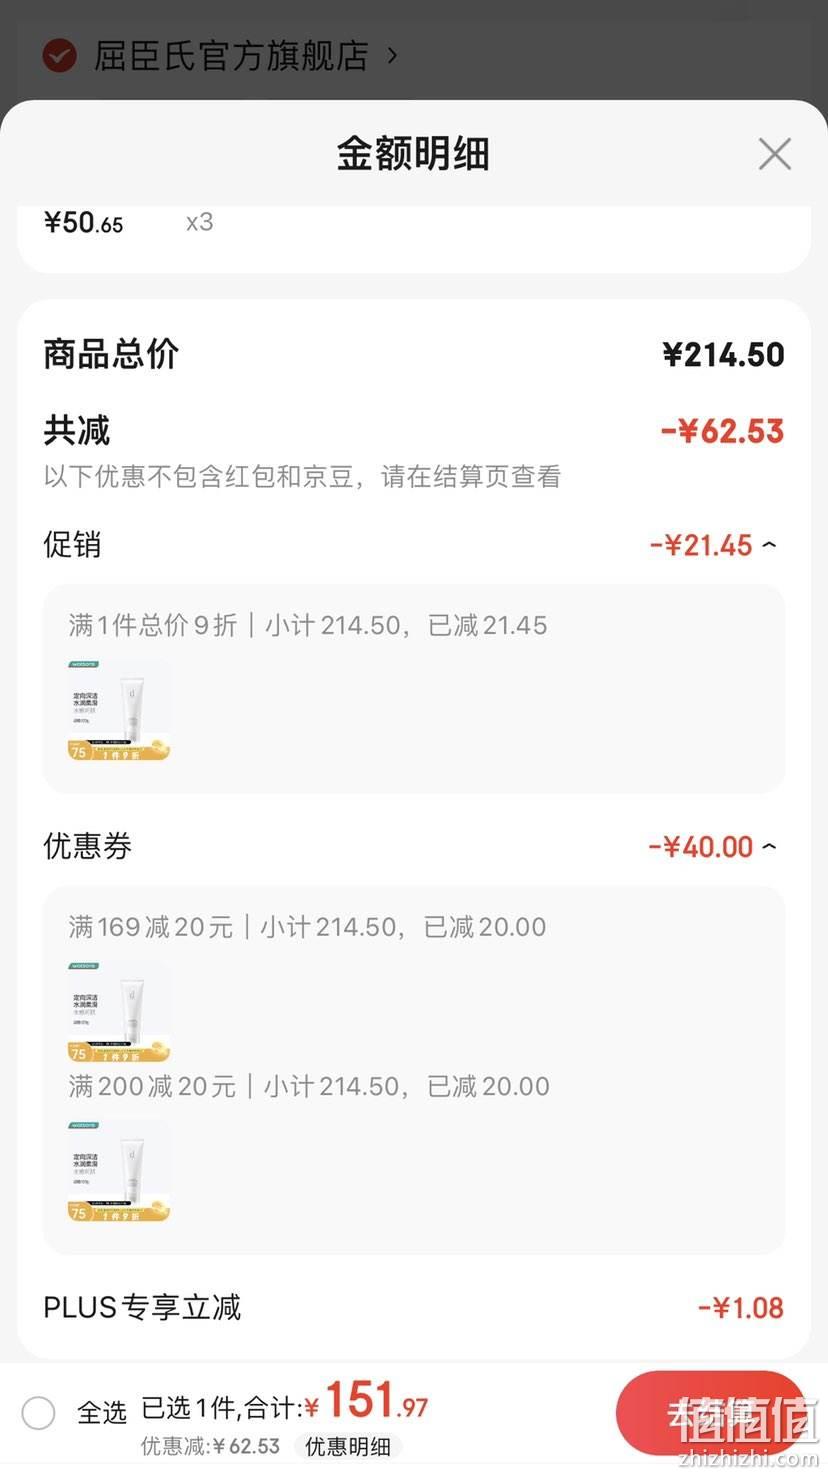Tap the 商品总价 ¥214.50 row
Screen dimensions: 828x1476
click(x=413, y=354)
